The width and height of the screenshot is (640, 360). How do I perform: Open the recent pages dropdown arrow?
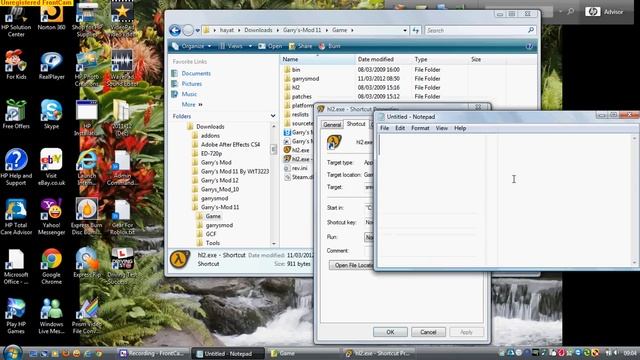click(198, 31)
